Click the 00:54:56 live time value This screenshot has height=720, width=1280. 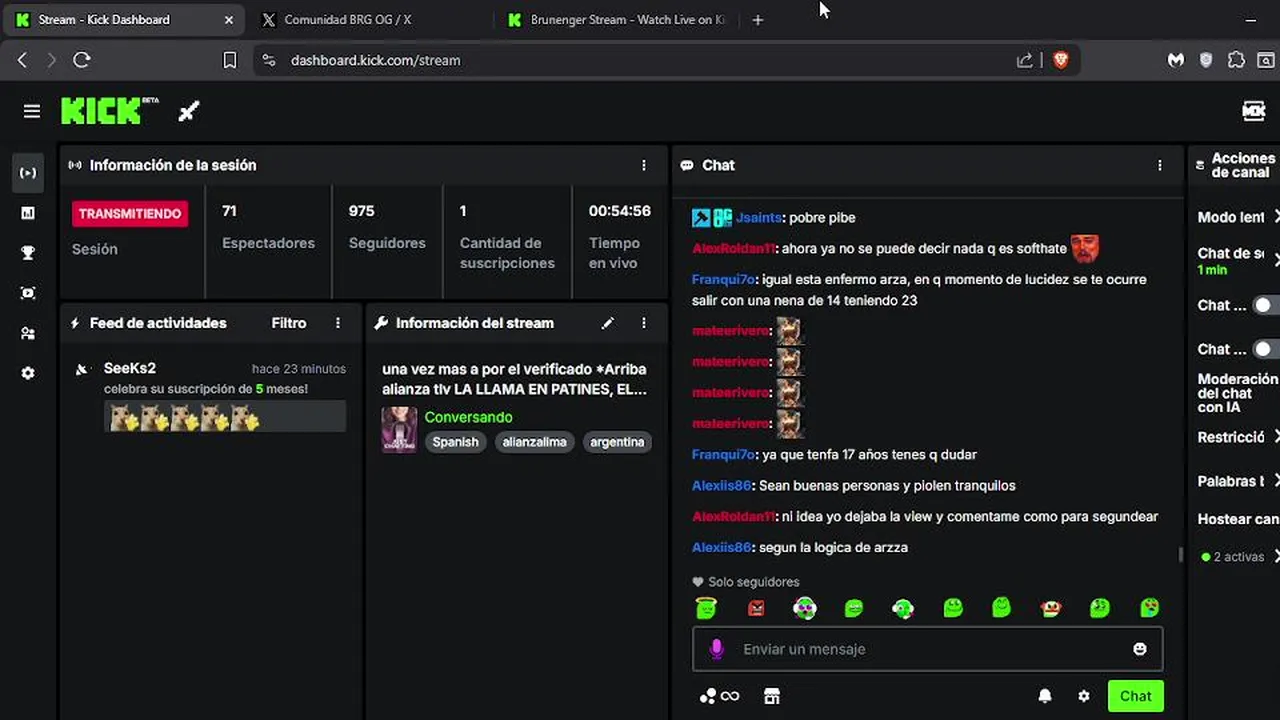[x=620, y=211]
